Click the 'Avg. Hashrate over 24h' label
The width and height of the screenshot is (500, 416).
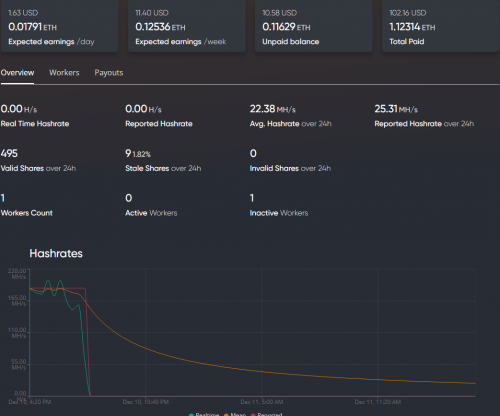(291, 124)
